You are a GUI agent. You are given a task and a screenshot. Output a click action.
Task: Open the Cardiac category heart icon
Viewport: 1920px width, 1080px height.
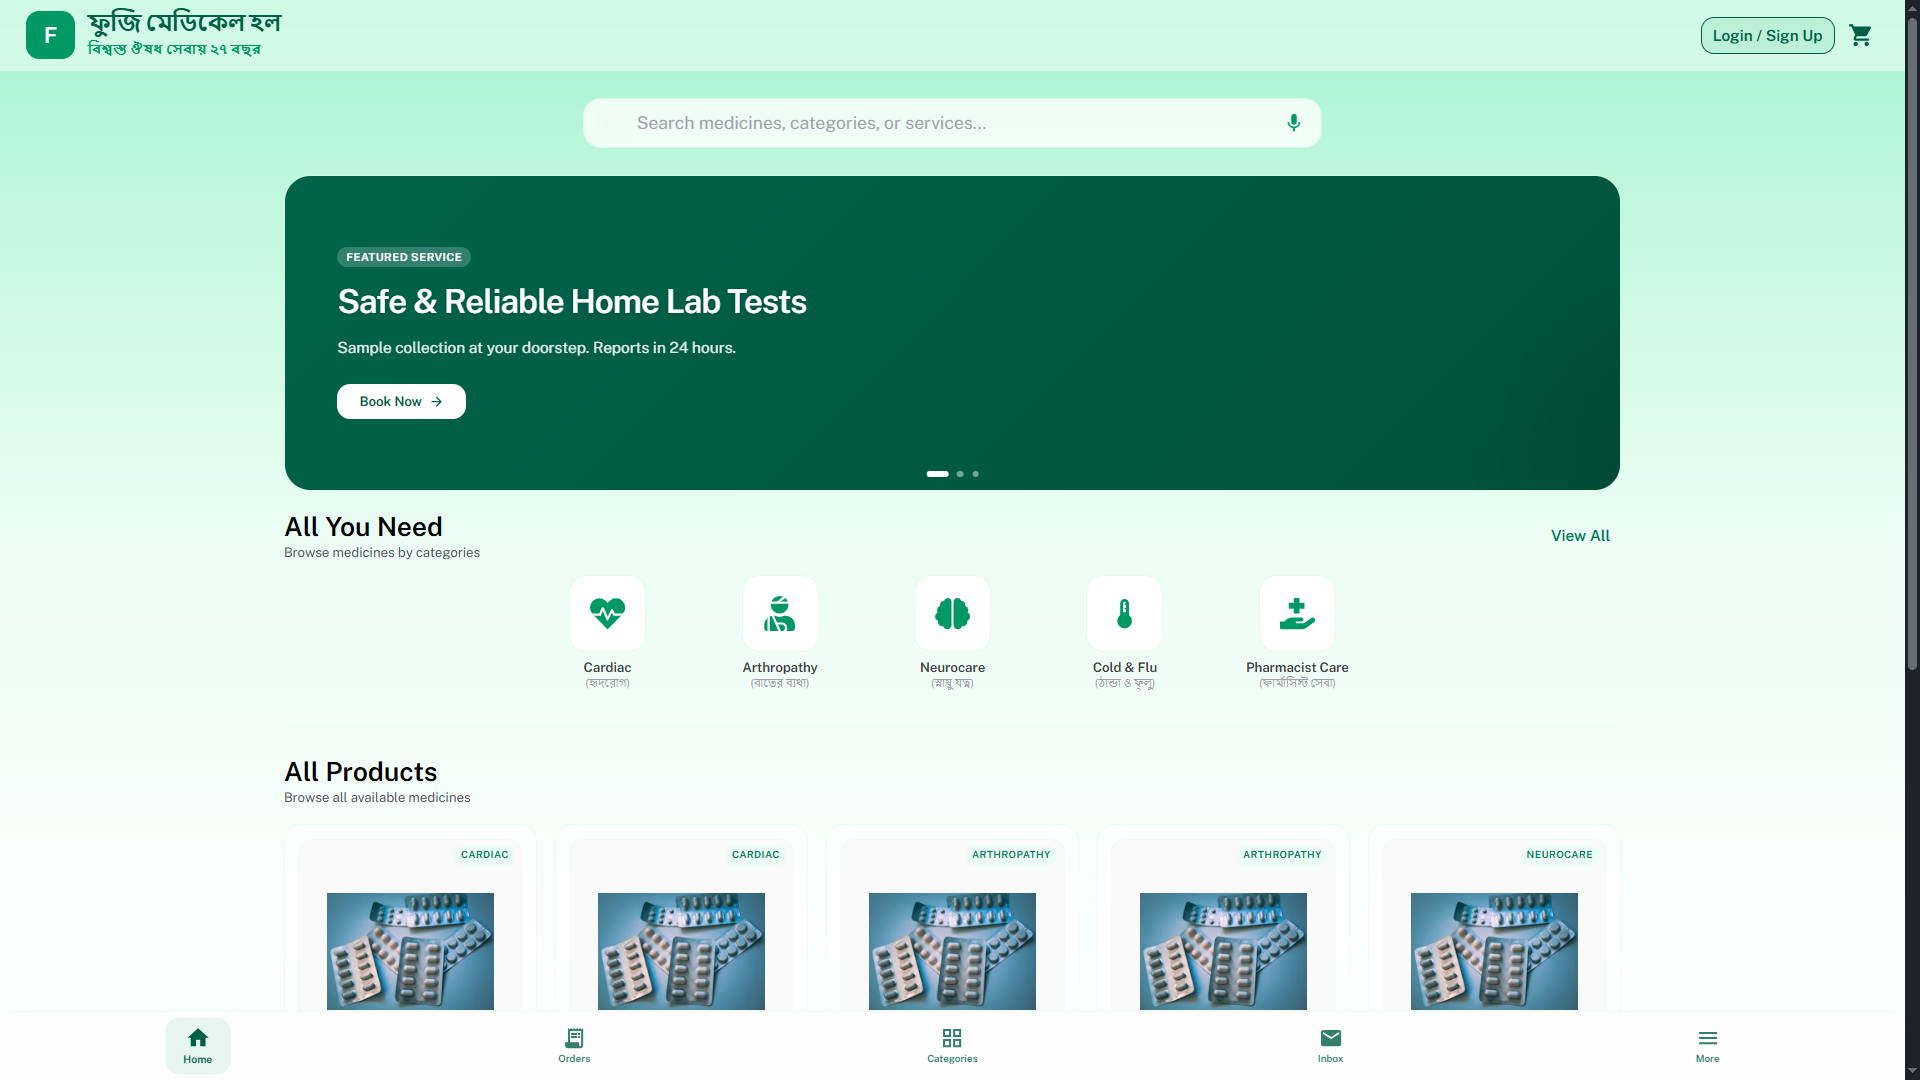[607, 613]
